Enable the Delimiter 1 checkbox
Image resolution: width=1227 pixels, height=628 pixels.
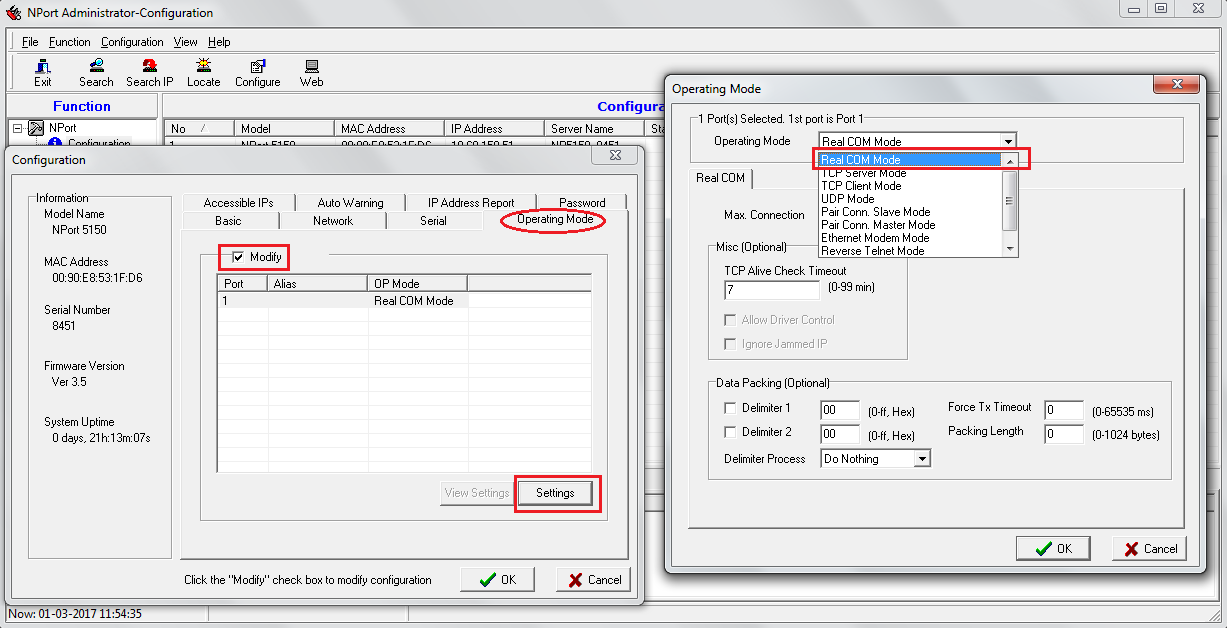tap(730, 408)
